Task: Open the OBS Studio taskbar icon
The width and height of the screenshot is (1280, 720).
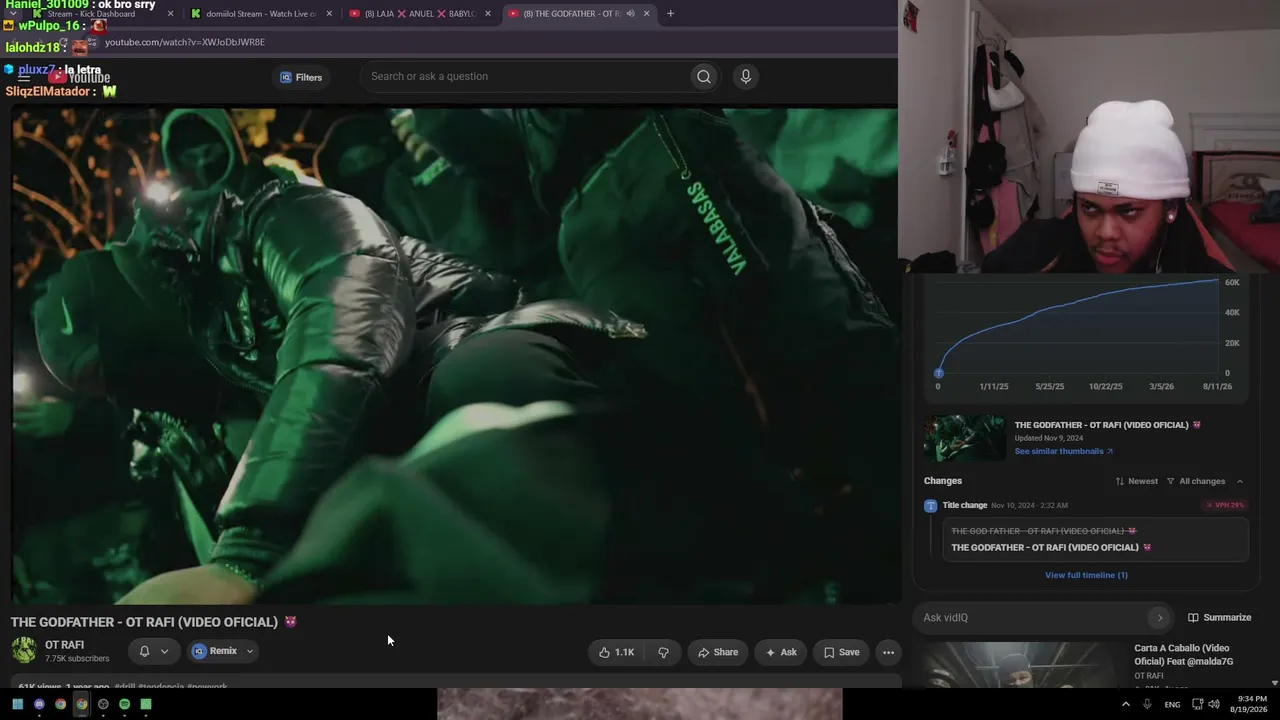Action: click(103, 704)
